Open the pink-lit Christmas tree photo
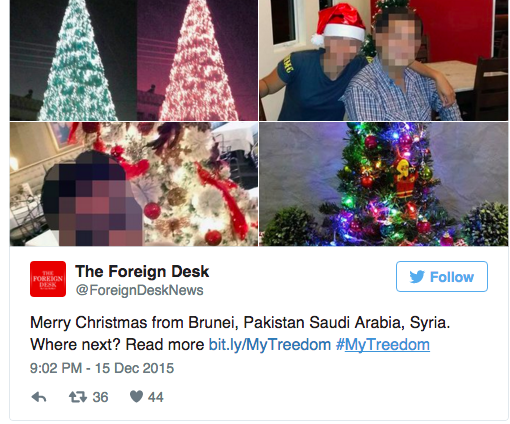Image resolution: width=510 pixels, height=424 pixels. point(197,60)
